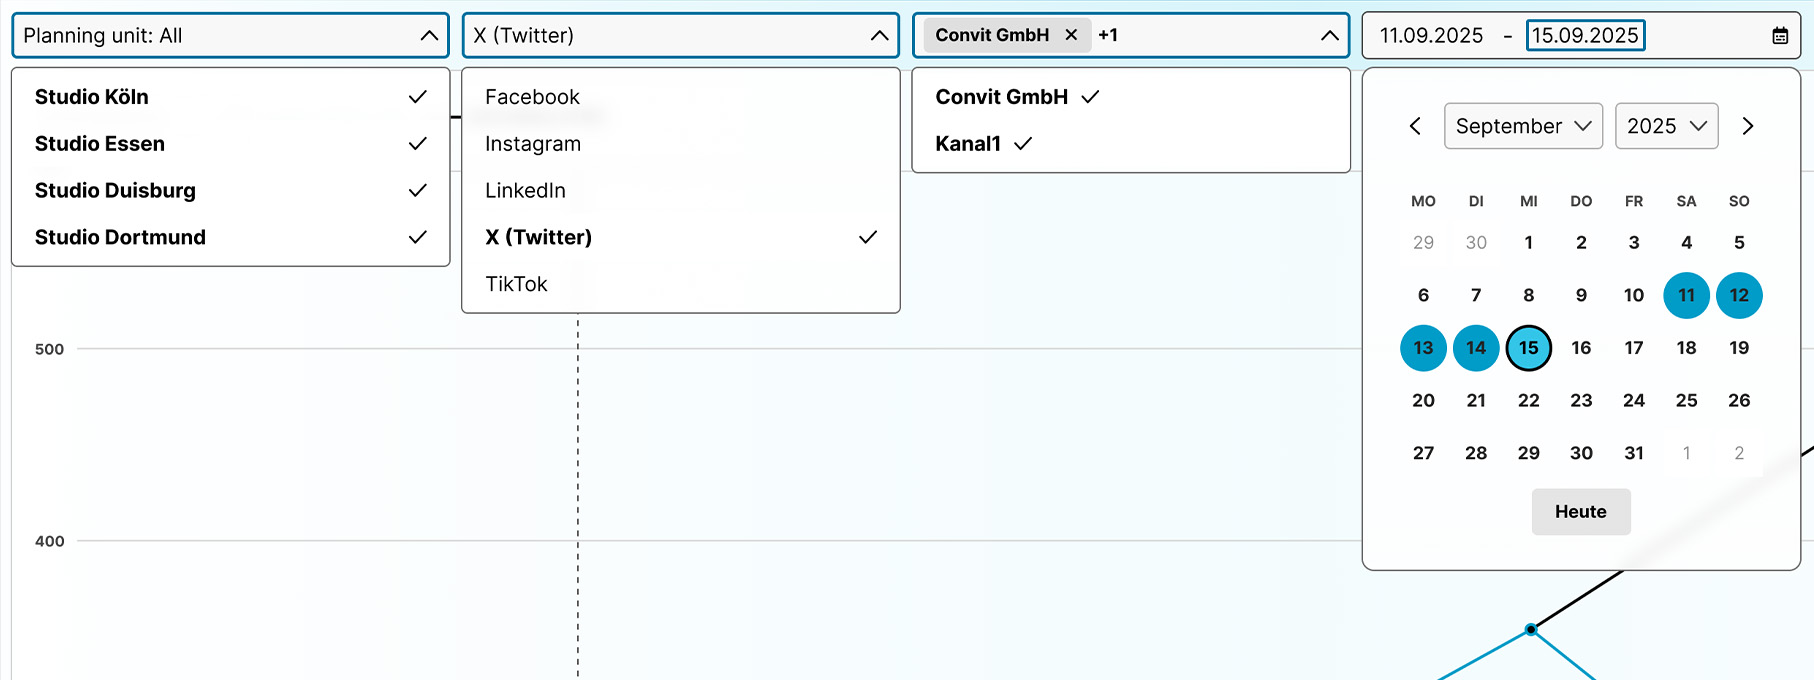
Task: Click the start date 11.09.2025 field
Action: coord(1431,36)
